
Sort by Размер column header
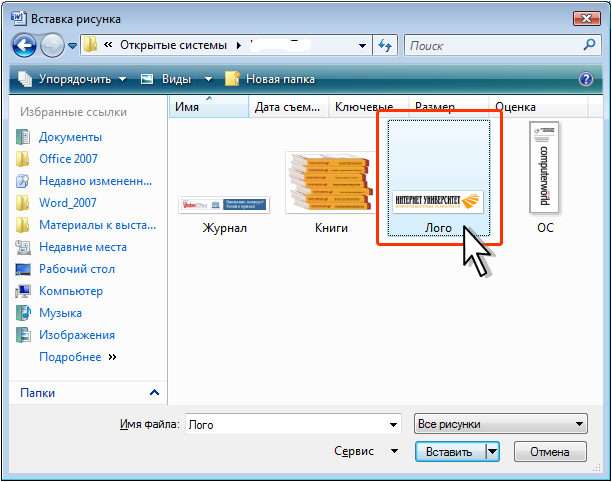pyautogui.click(x=449, y=105)
